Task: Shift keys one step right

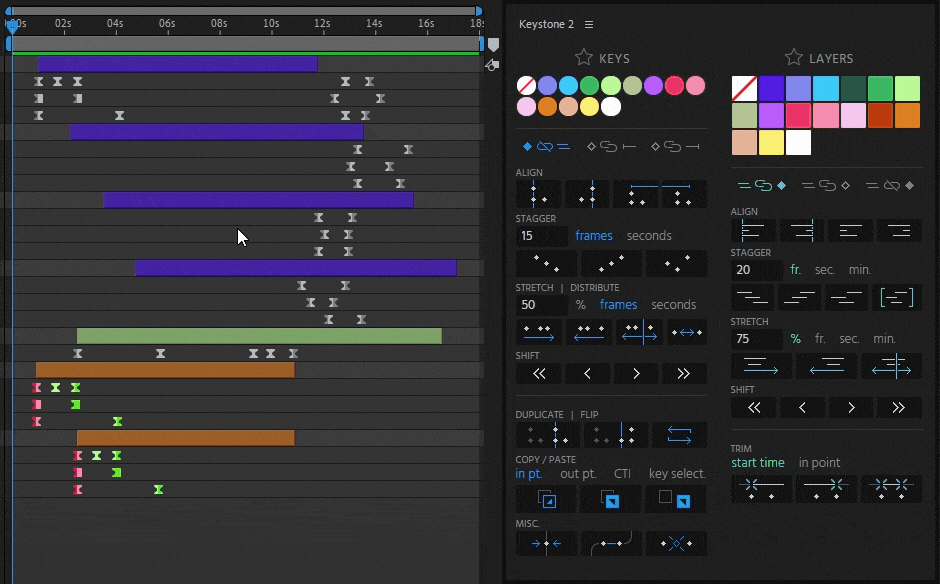Action: pyautogui.click(x=636, y=374)
